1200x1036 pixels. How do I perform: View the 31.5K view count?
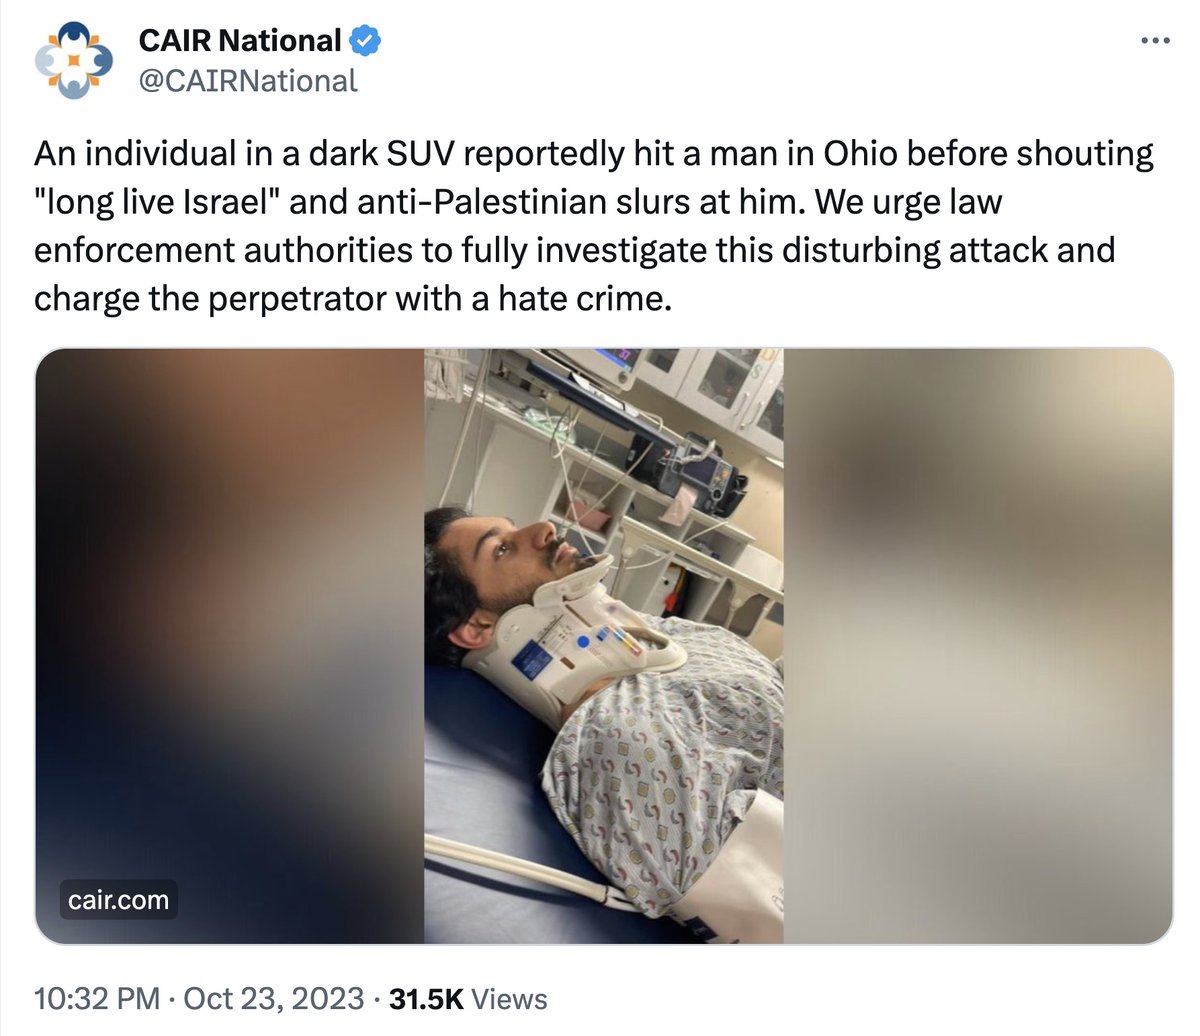pyautogui.click(x=426, y=999)
